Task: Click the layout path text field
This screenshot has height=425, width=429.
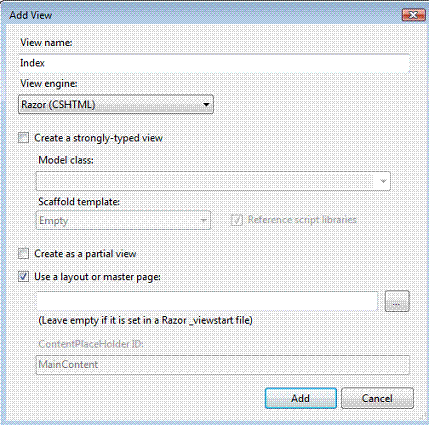Action: [x=207, y=301]
